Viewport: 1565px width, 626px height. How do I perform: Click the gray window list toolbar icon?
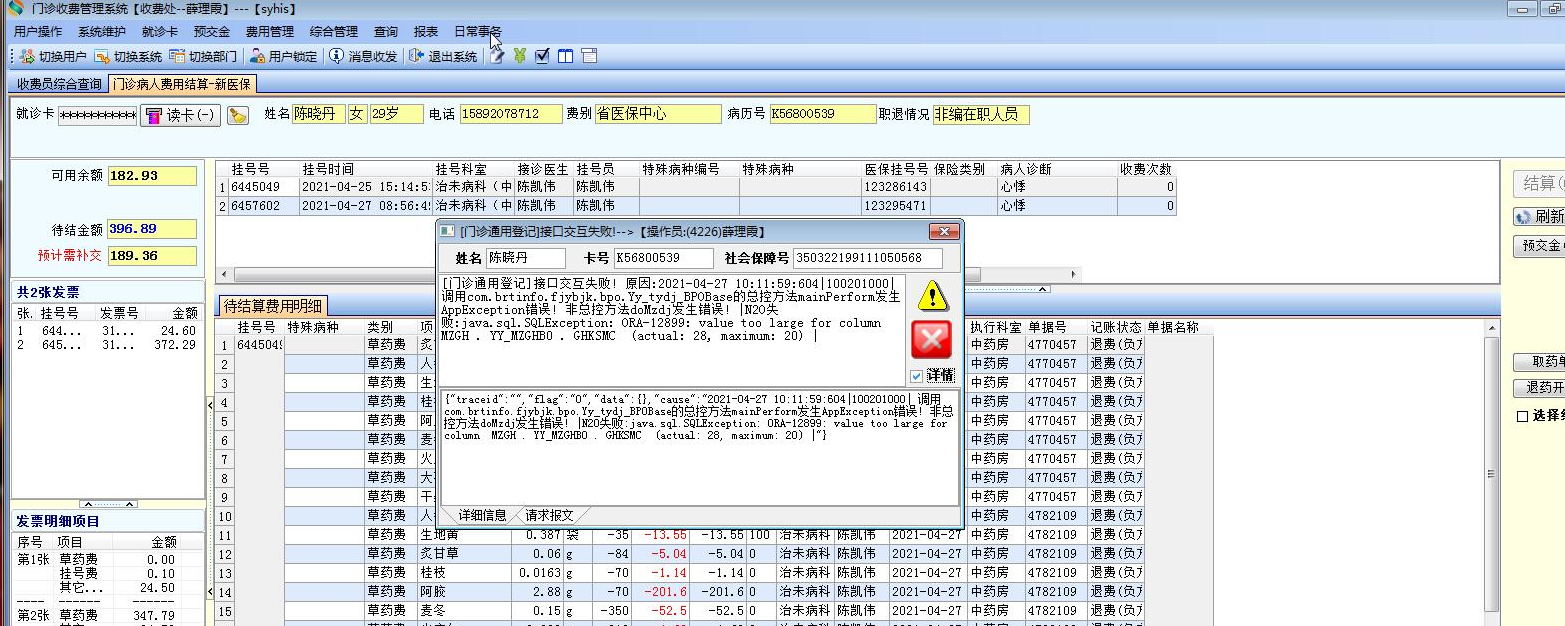click(589, 56)
